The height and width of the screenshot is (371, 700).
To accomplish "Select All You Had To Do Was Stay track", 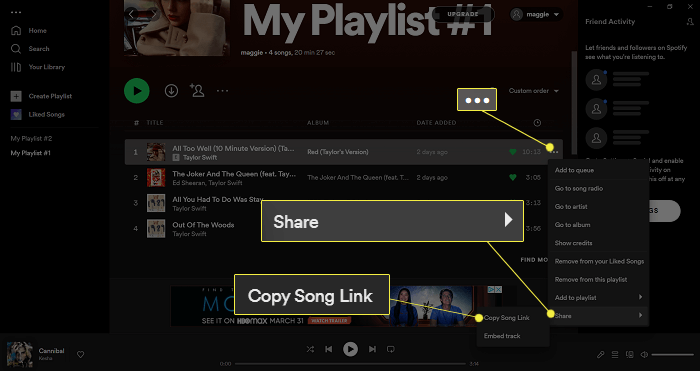I will (x=217, y=200).
